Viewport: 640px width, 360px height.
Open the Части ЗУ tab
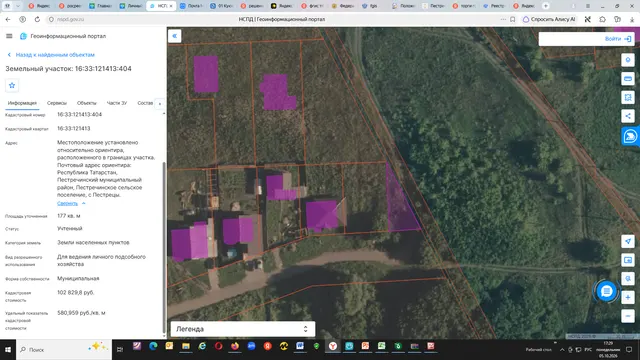tap(117, 103)
